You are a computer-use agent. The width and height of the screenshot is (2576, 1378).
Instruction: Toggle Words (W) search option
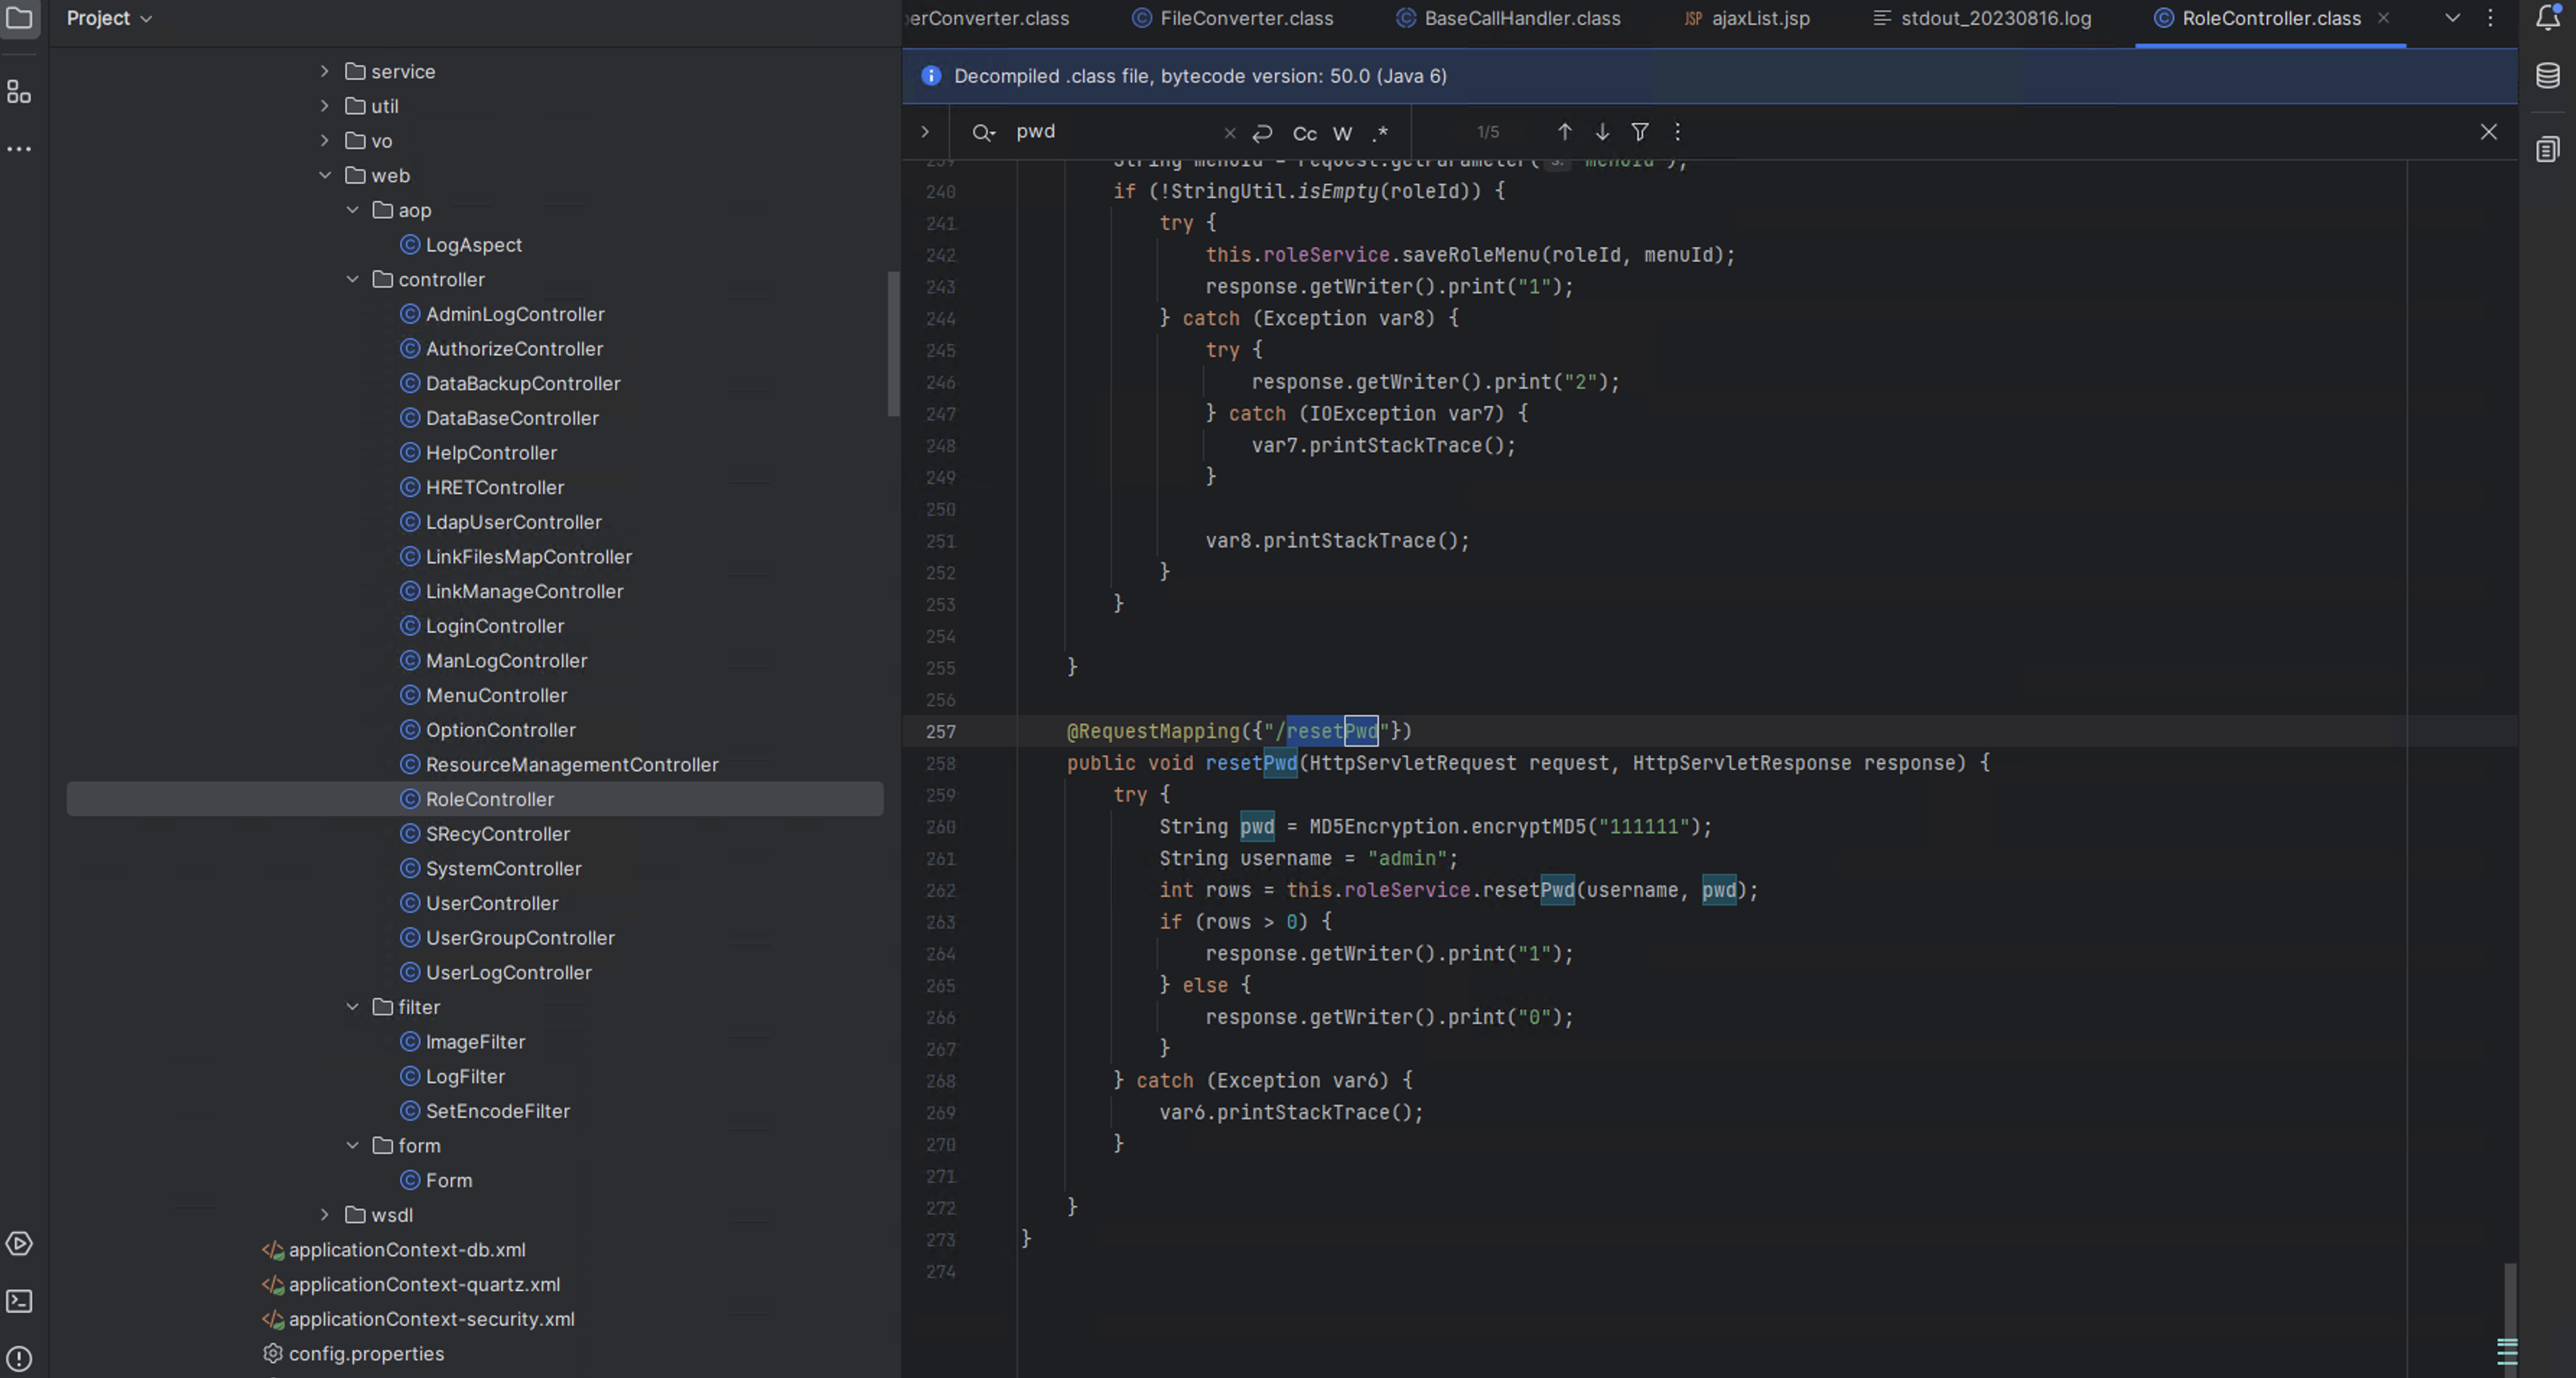pyautogui.click(x=1343, y=133)
